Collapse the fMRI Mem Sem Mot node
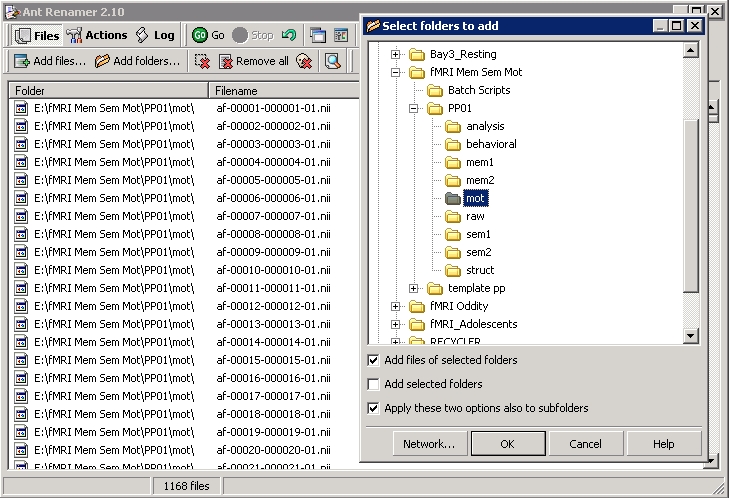The width and height of the screenshot is (729, 498). tap(395, 73)
